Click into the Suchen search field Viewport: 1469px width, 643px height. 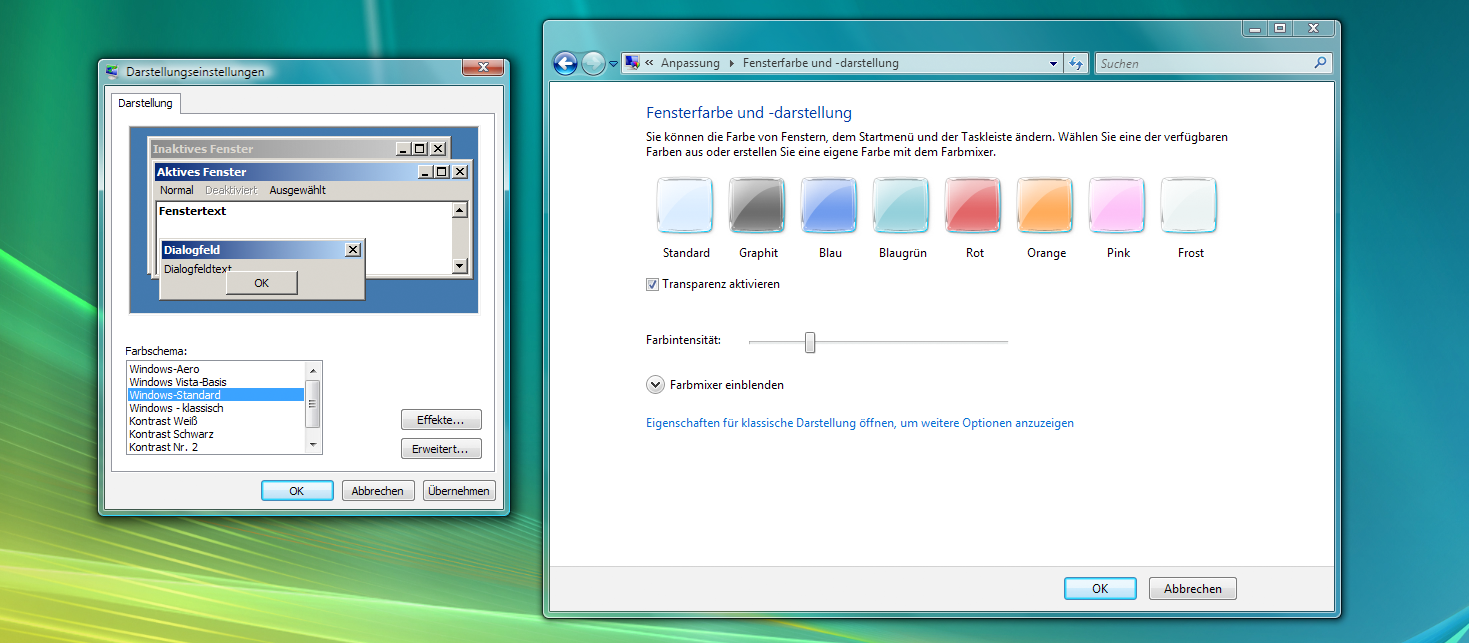(x=1203, y=63)
